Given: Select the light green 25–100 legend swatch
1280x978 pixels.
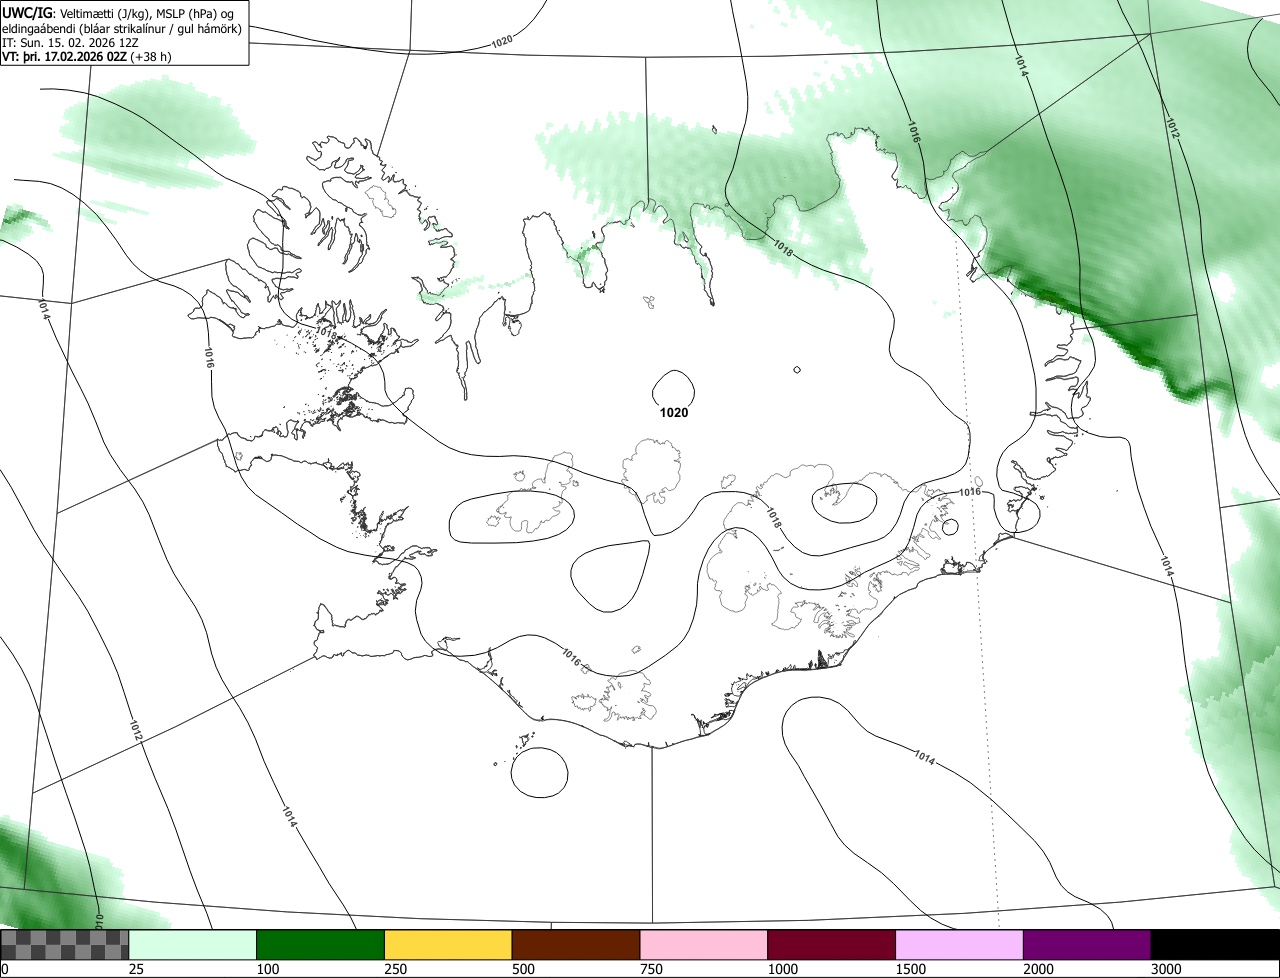Looking at the screenshot, I should (x=193, y=945).
